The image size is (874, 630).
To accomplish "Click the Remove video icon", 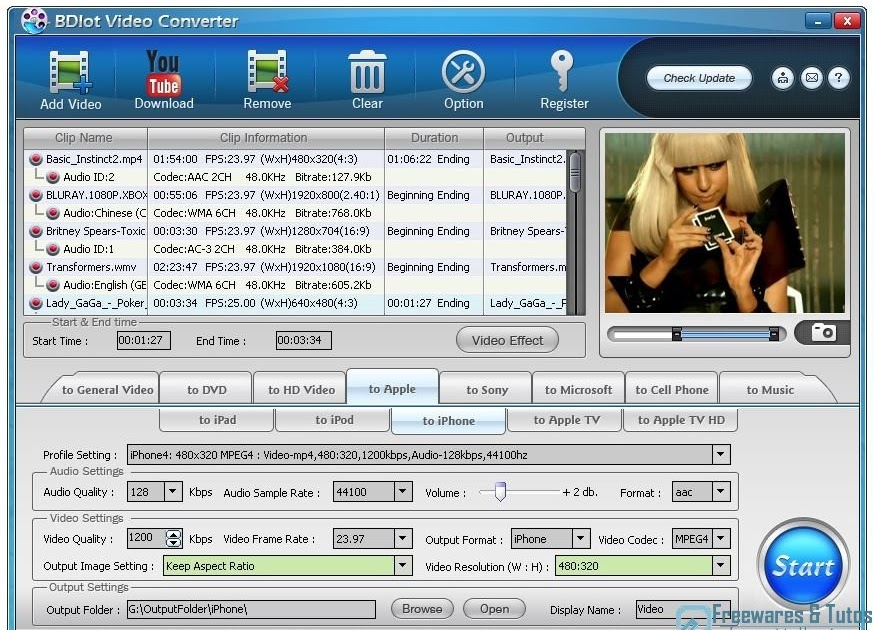I will 267,80.
